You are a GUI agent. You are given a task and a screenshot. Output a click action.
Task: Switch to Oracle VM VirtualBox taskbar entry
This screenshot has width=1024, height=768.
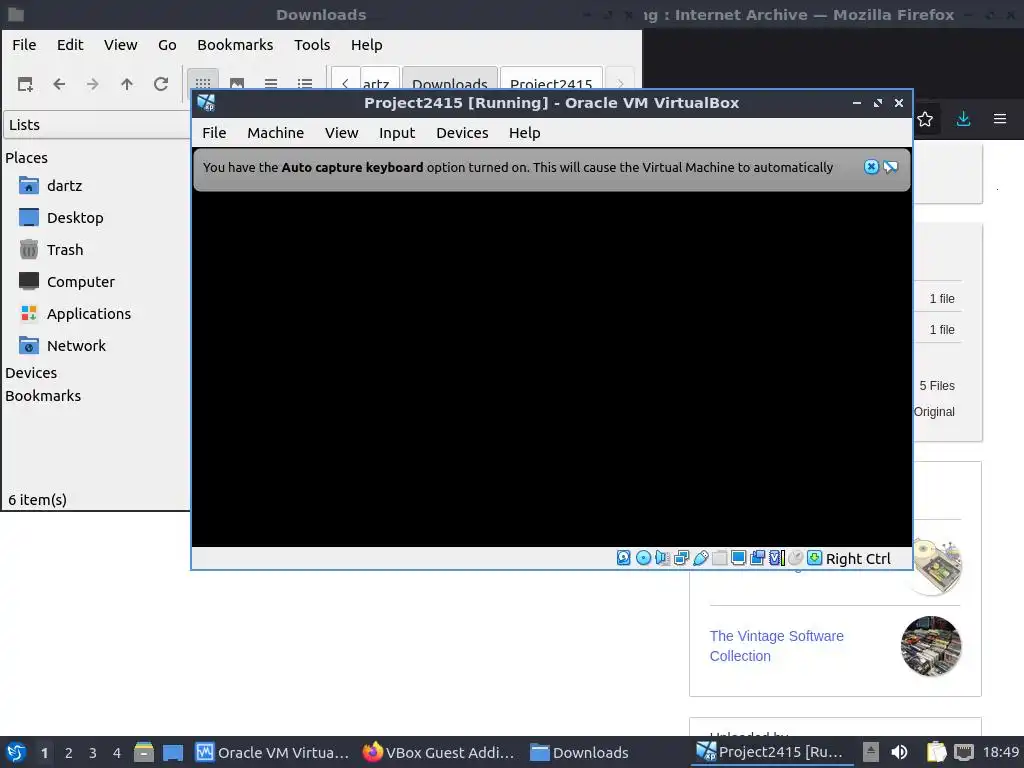point(272,752)
